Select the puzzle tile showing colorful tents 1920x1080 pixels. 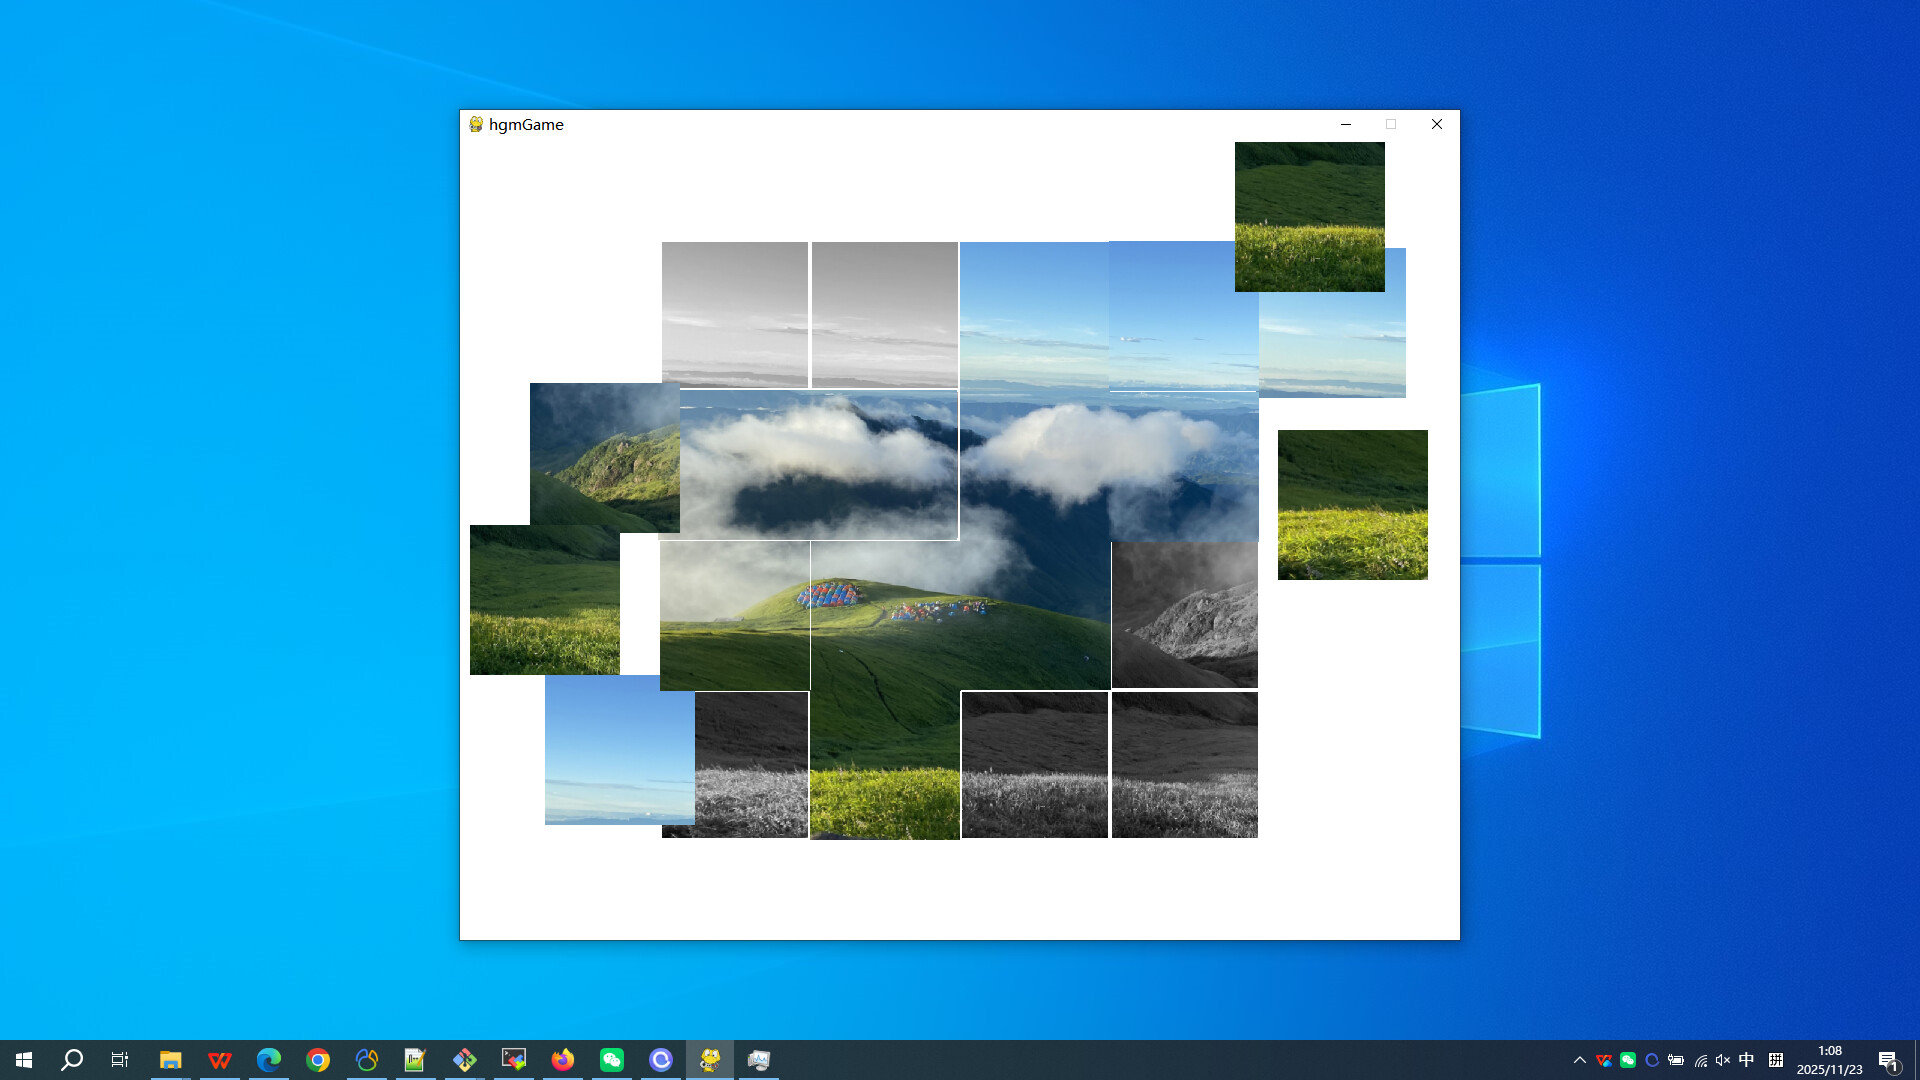coord(885,615)
